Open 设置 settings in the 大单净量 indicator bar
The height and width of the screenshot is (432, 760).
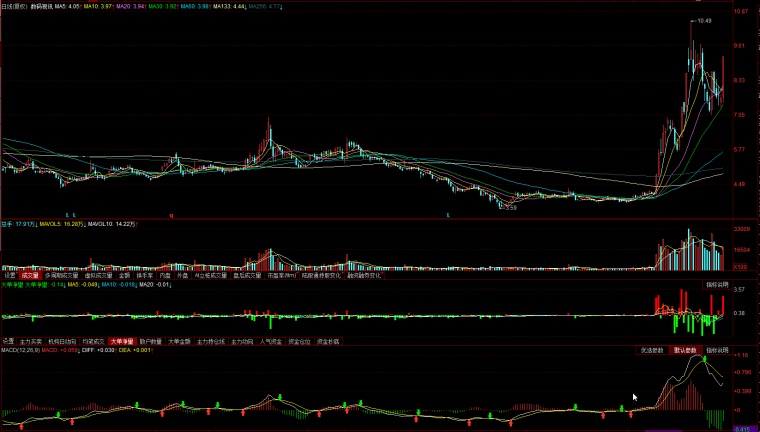tap(9, 341)
